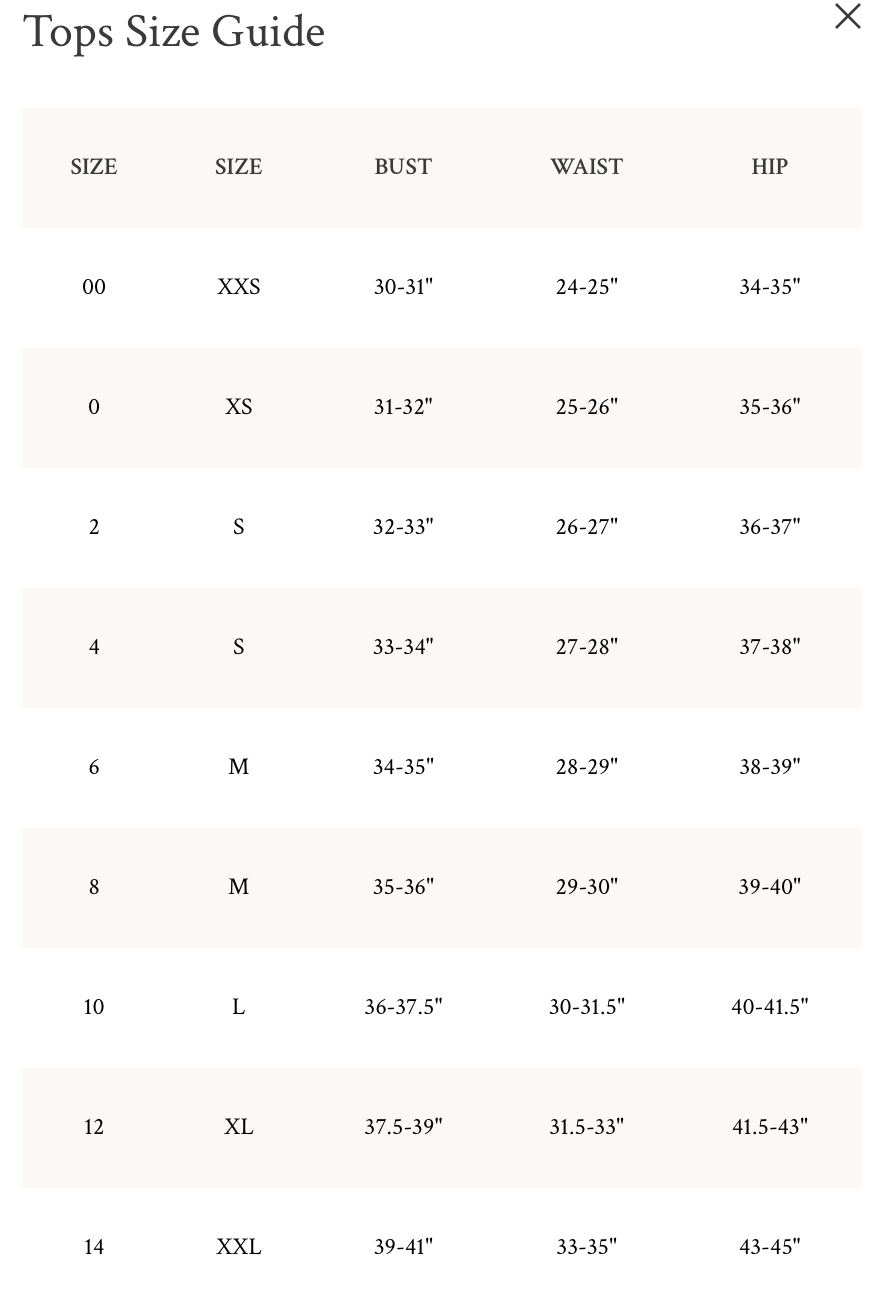Click the XXS size cell
This screenshot has height=1298, width=880.
click(x=239, y=287)
